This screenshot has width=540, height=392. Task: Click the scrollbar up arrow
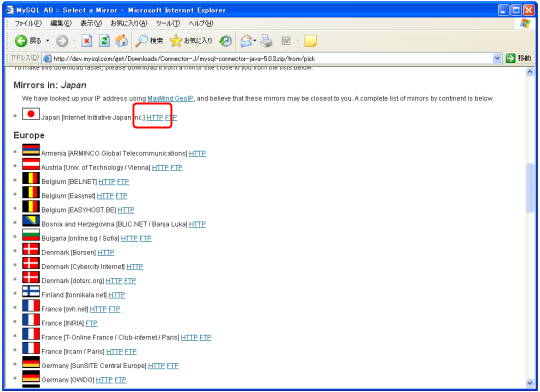click(x=530, y=72)
